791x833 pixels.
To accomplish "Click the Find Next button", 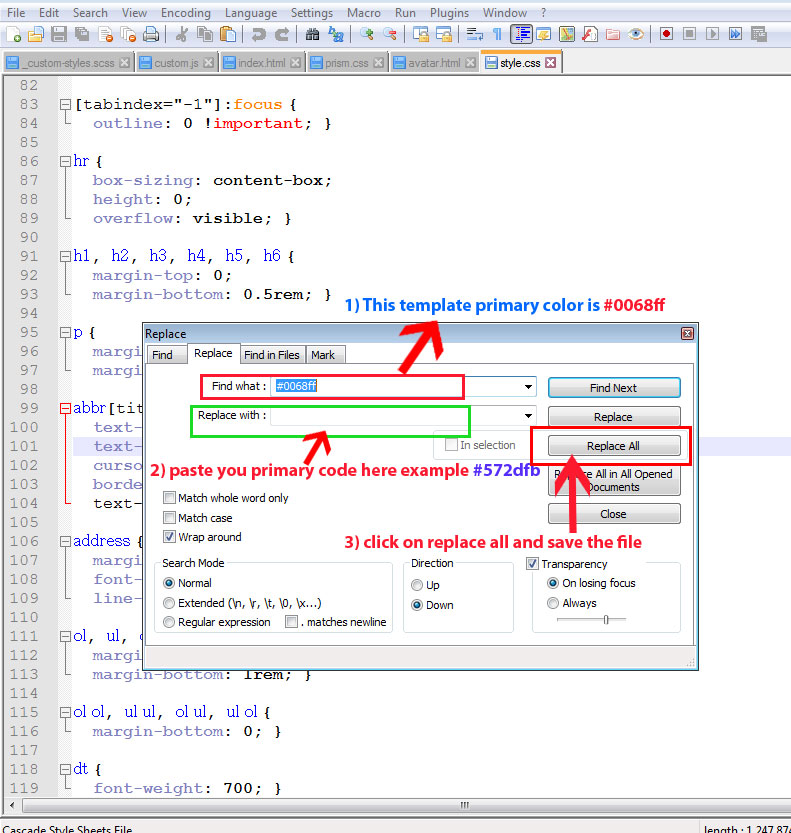I will (613, 388).
